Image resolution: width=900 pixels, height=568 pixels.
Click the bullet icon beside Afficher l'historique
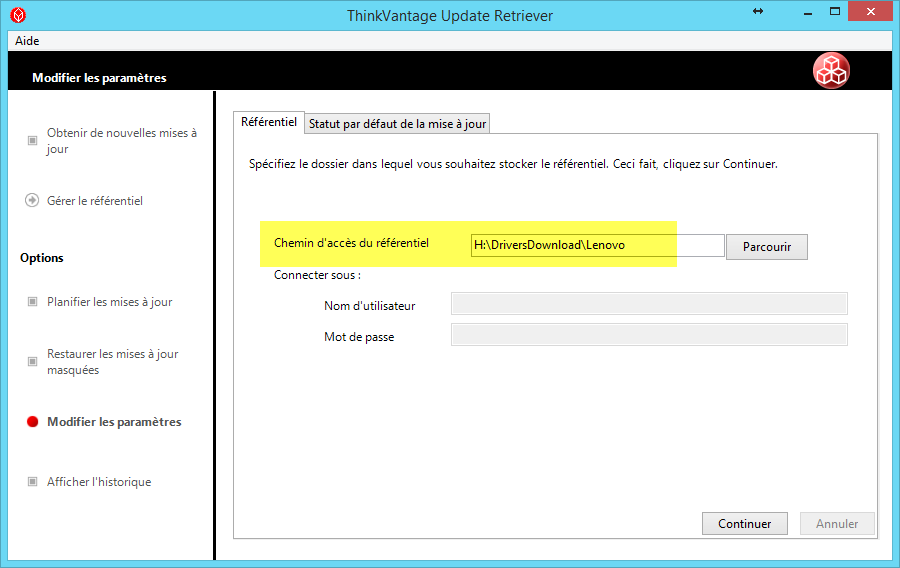(33, 482)
